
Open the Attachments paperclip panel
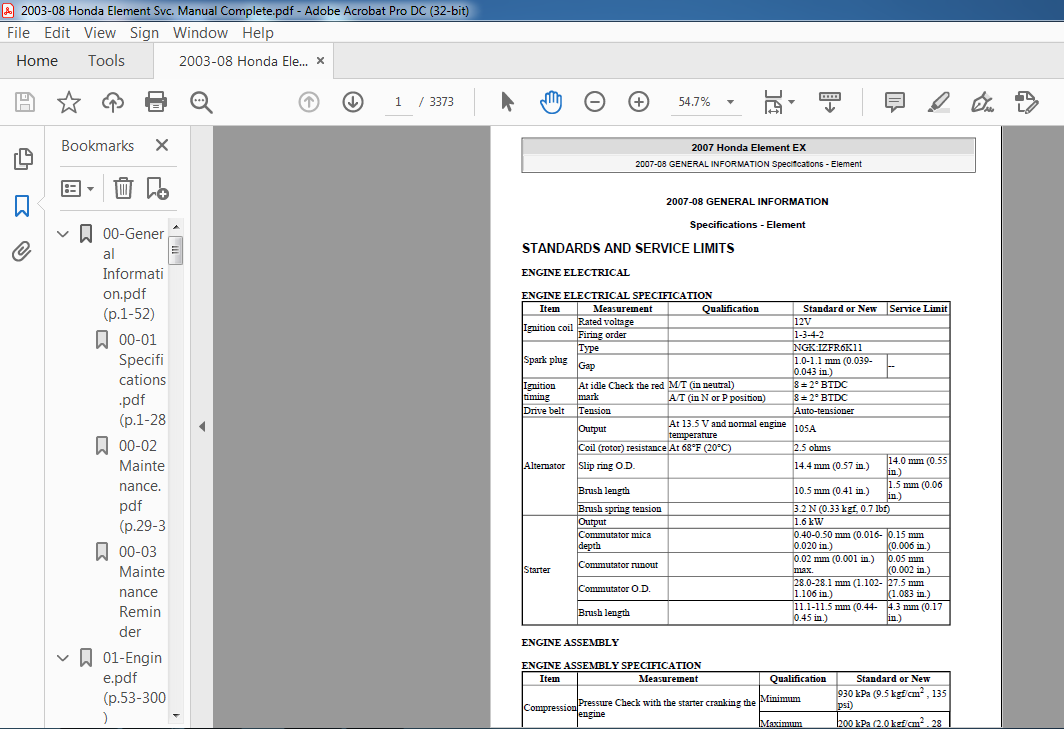click(22, 252)
